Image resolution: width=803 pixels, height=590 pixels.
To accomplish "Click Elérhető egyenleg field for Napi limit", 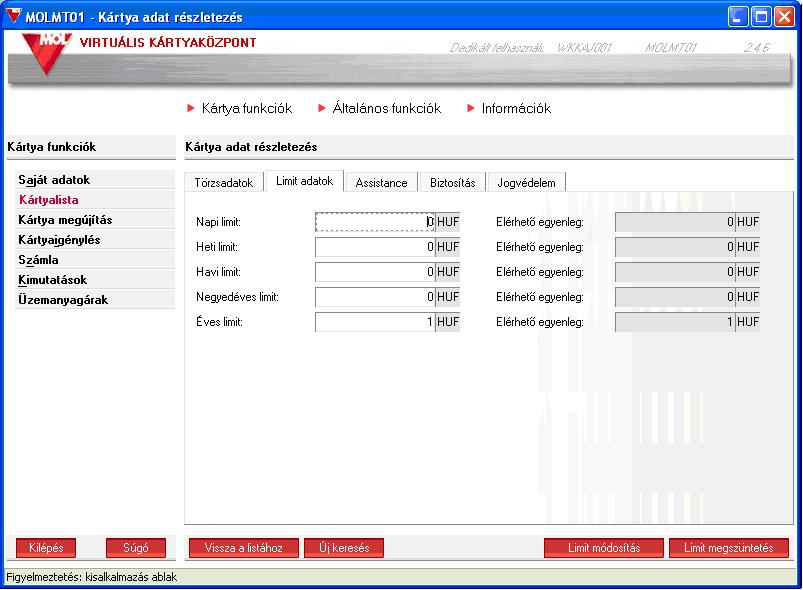I will pos(675,222).
